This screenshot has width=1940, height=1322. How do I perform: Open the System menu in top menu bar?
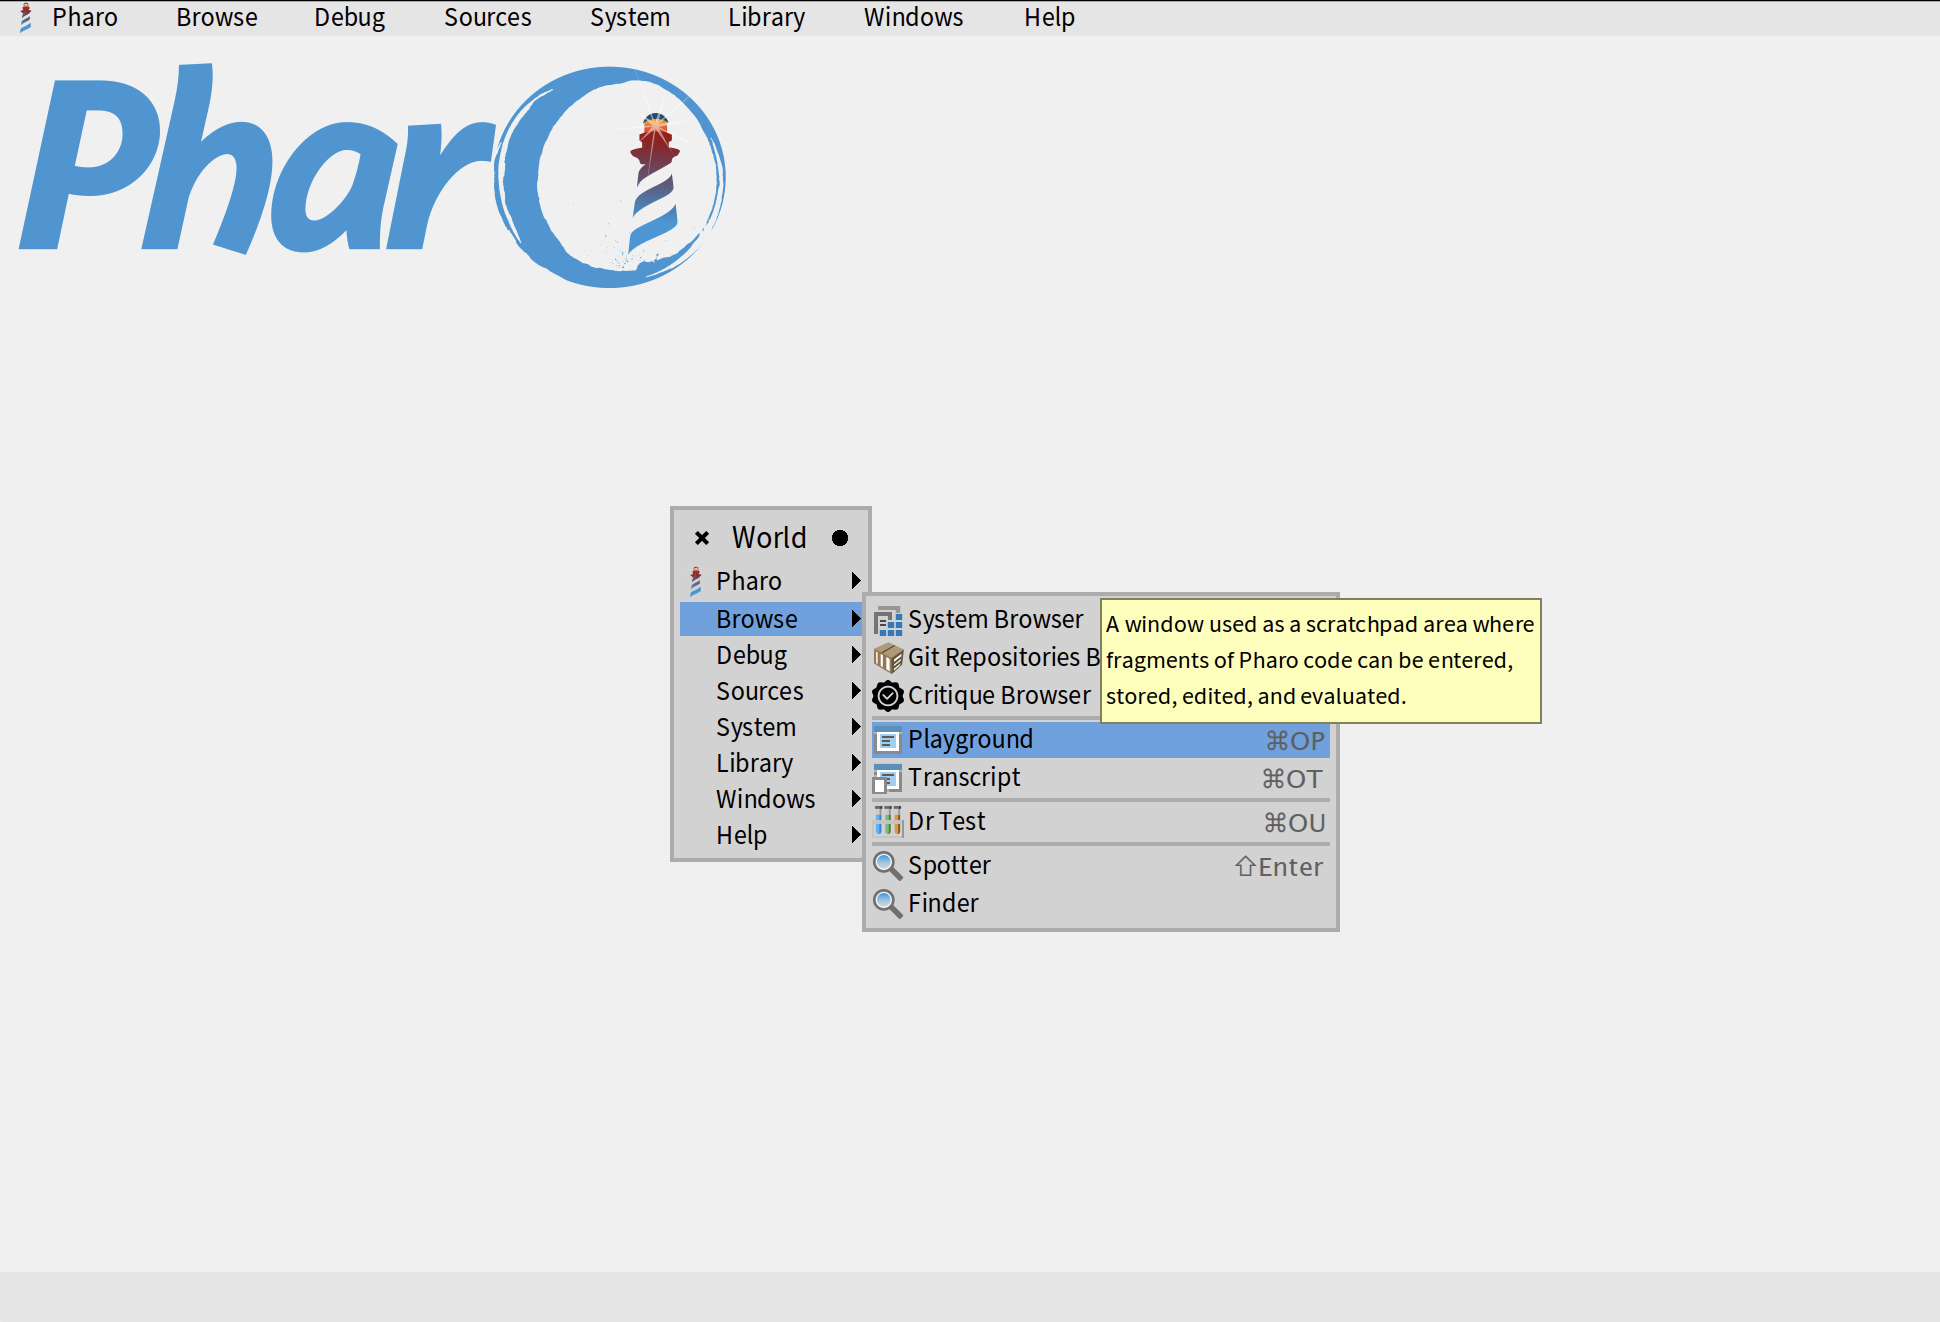629,18
